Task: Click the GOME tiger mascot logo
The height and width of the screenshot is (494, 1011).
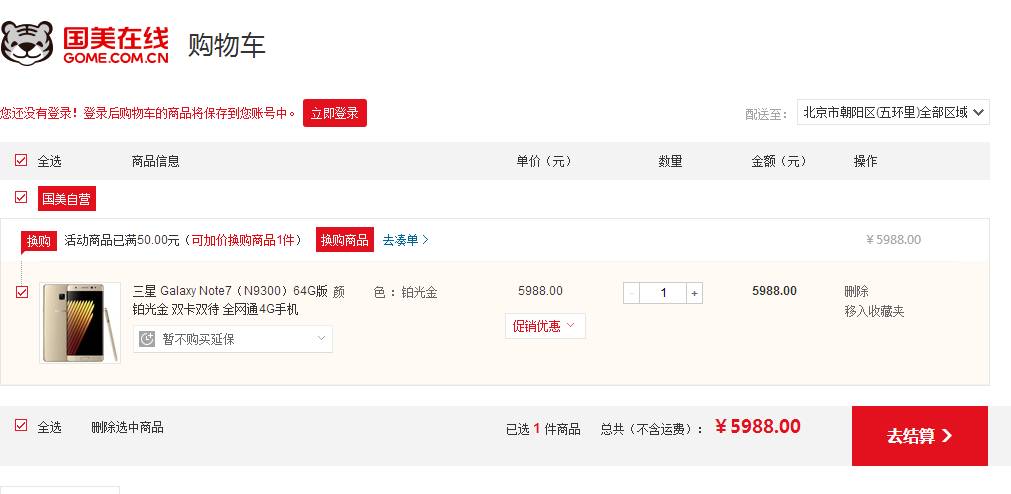Action: coord(26,43)
